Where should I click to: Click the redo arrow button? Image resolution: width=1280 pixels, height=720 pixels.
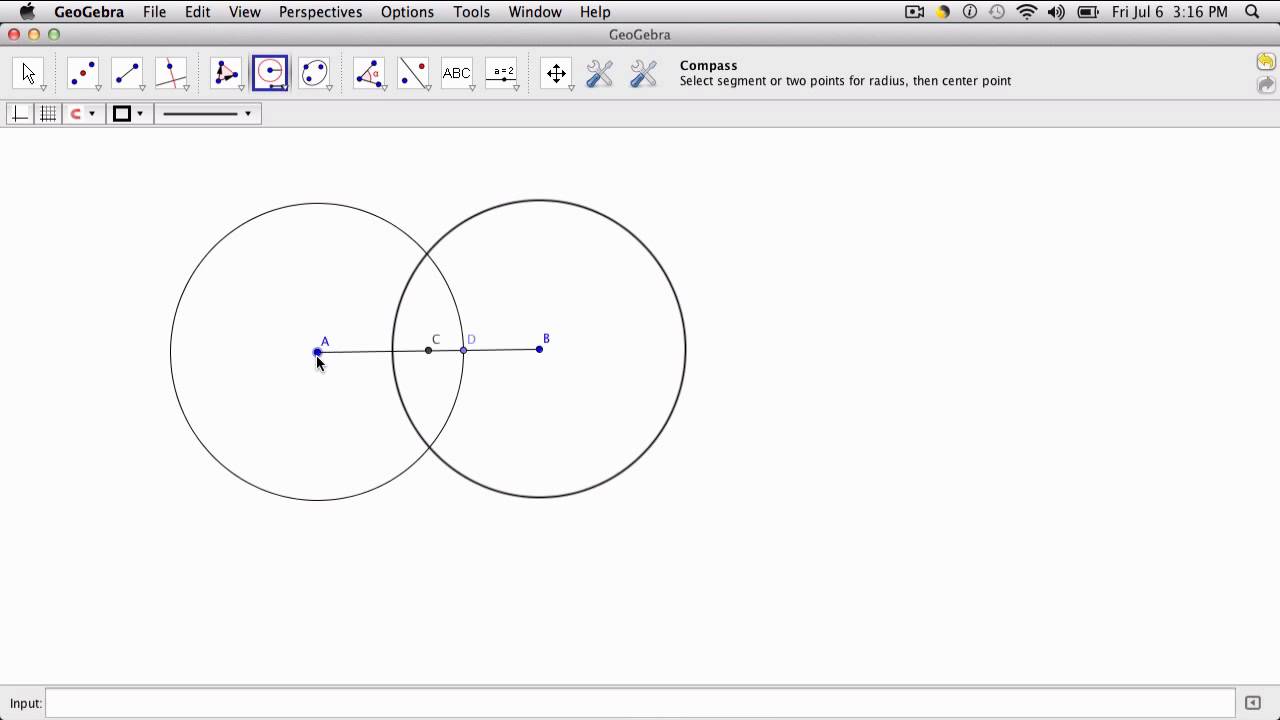(x=1266, y=86)
